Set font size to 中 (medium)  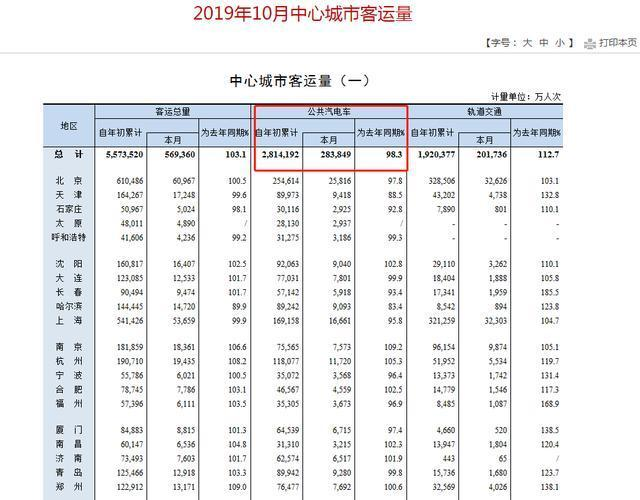point(543,43)
